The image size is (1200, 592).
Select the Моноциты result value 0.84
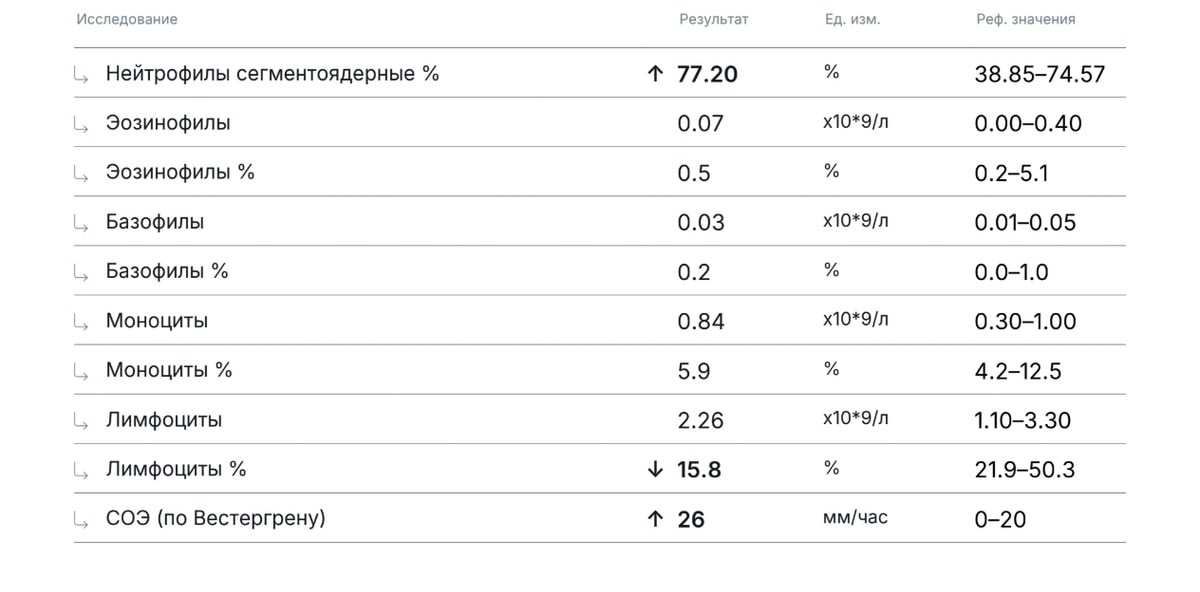(701, 321)
